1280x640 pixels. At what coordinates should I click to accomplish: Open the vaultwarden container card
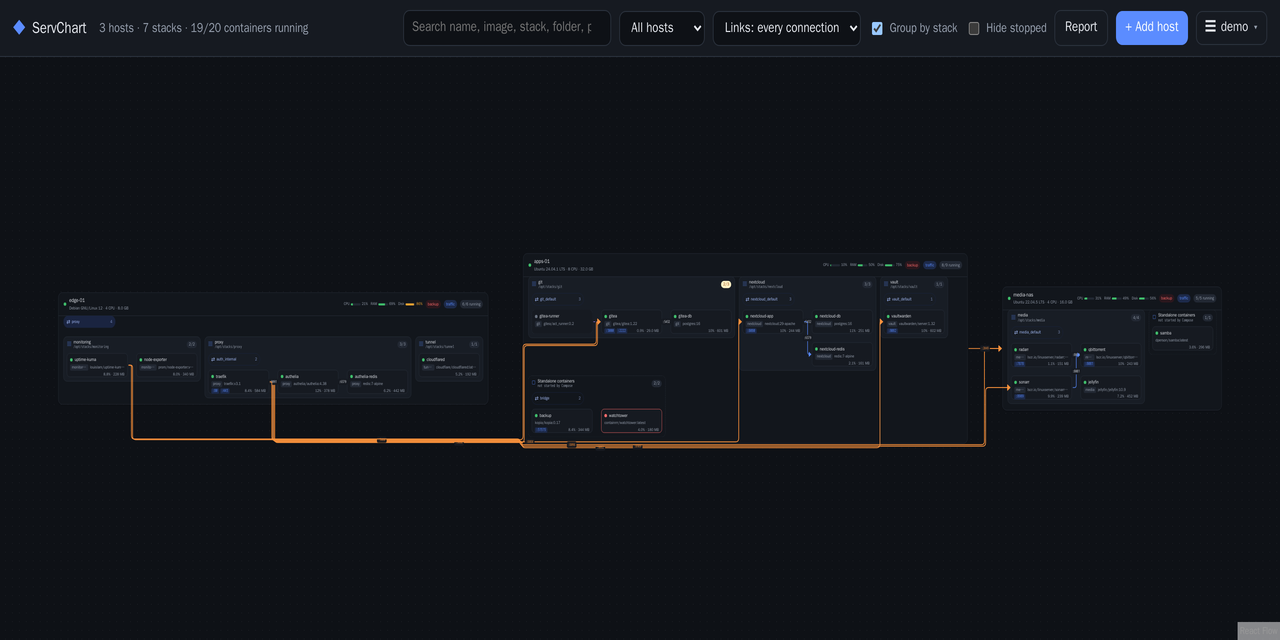click(914, 322)
